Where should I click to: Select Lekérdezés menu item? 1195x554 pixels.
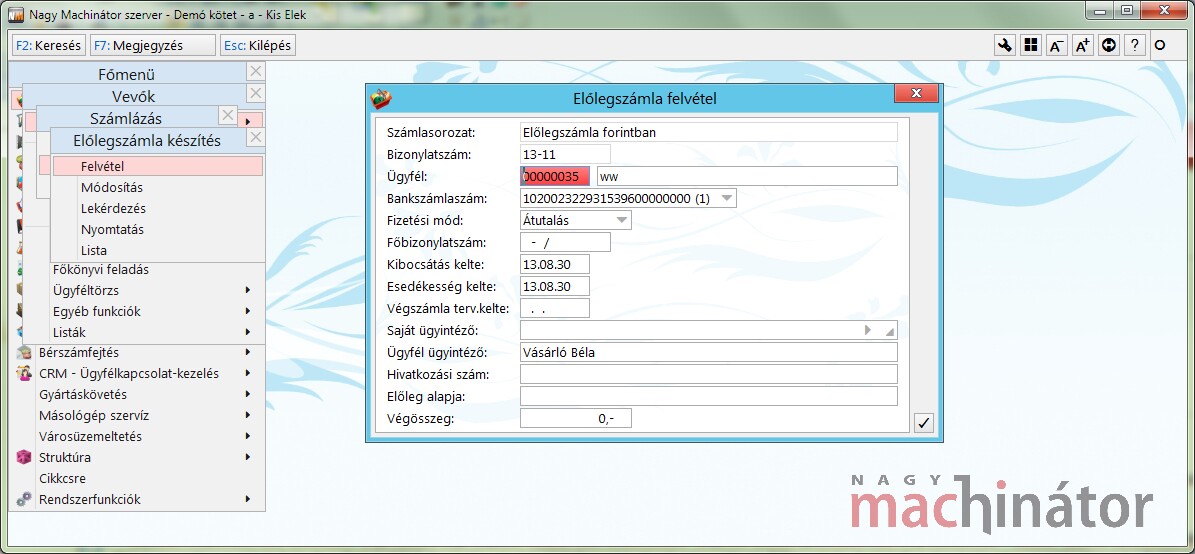tap(157, 208)
